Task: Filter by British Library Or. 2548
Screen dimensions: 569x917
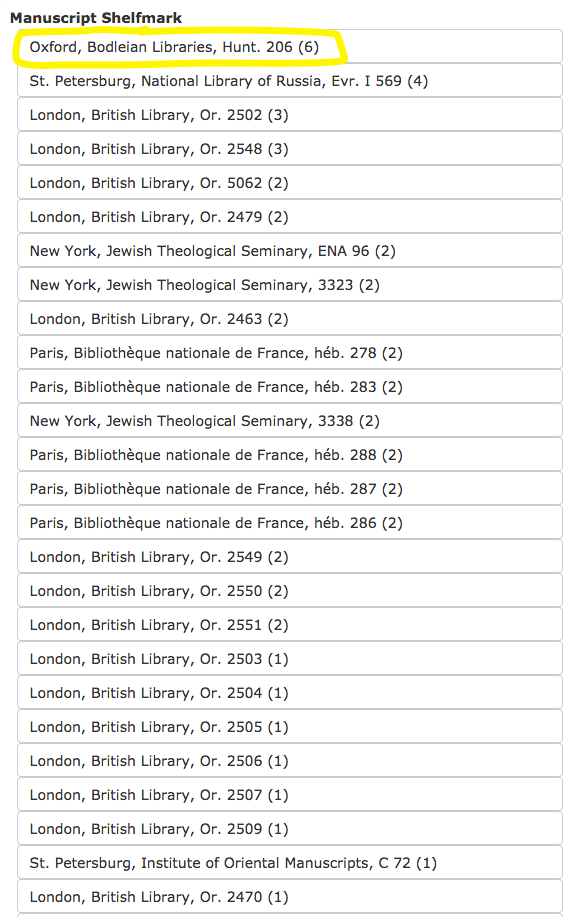Action: 290,149
